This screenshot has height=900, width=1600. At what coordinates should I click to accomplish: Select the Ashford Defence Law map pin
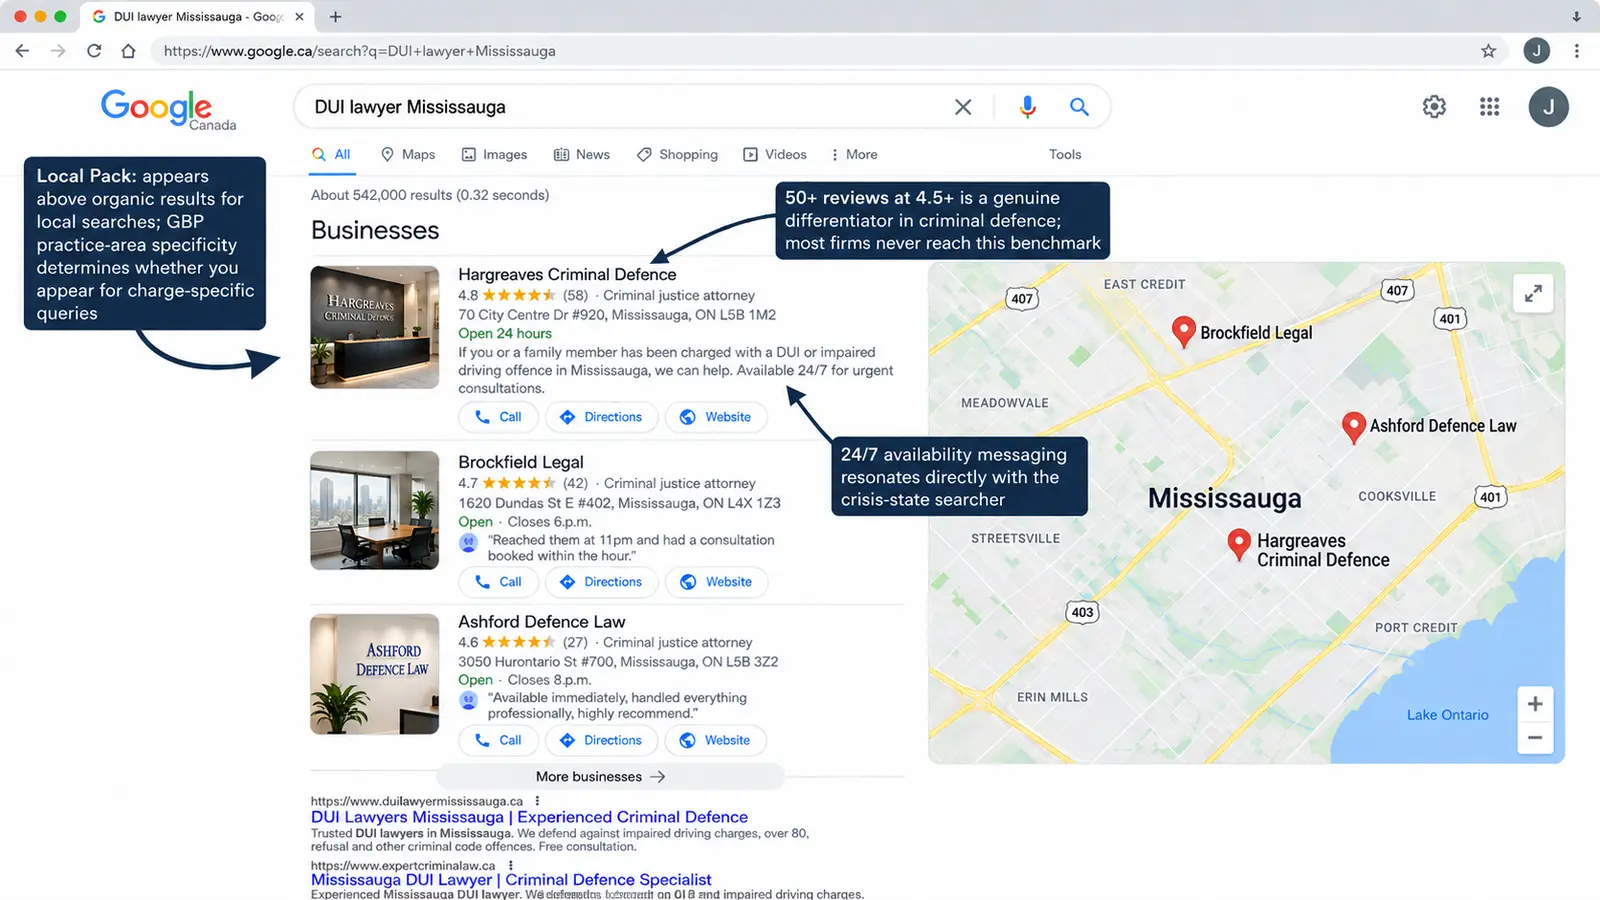pyautogui.click(x=1353, y=427)
